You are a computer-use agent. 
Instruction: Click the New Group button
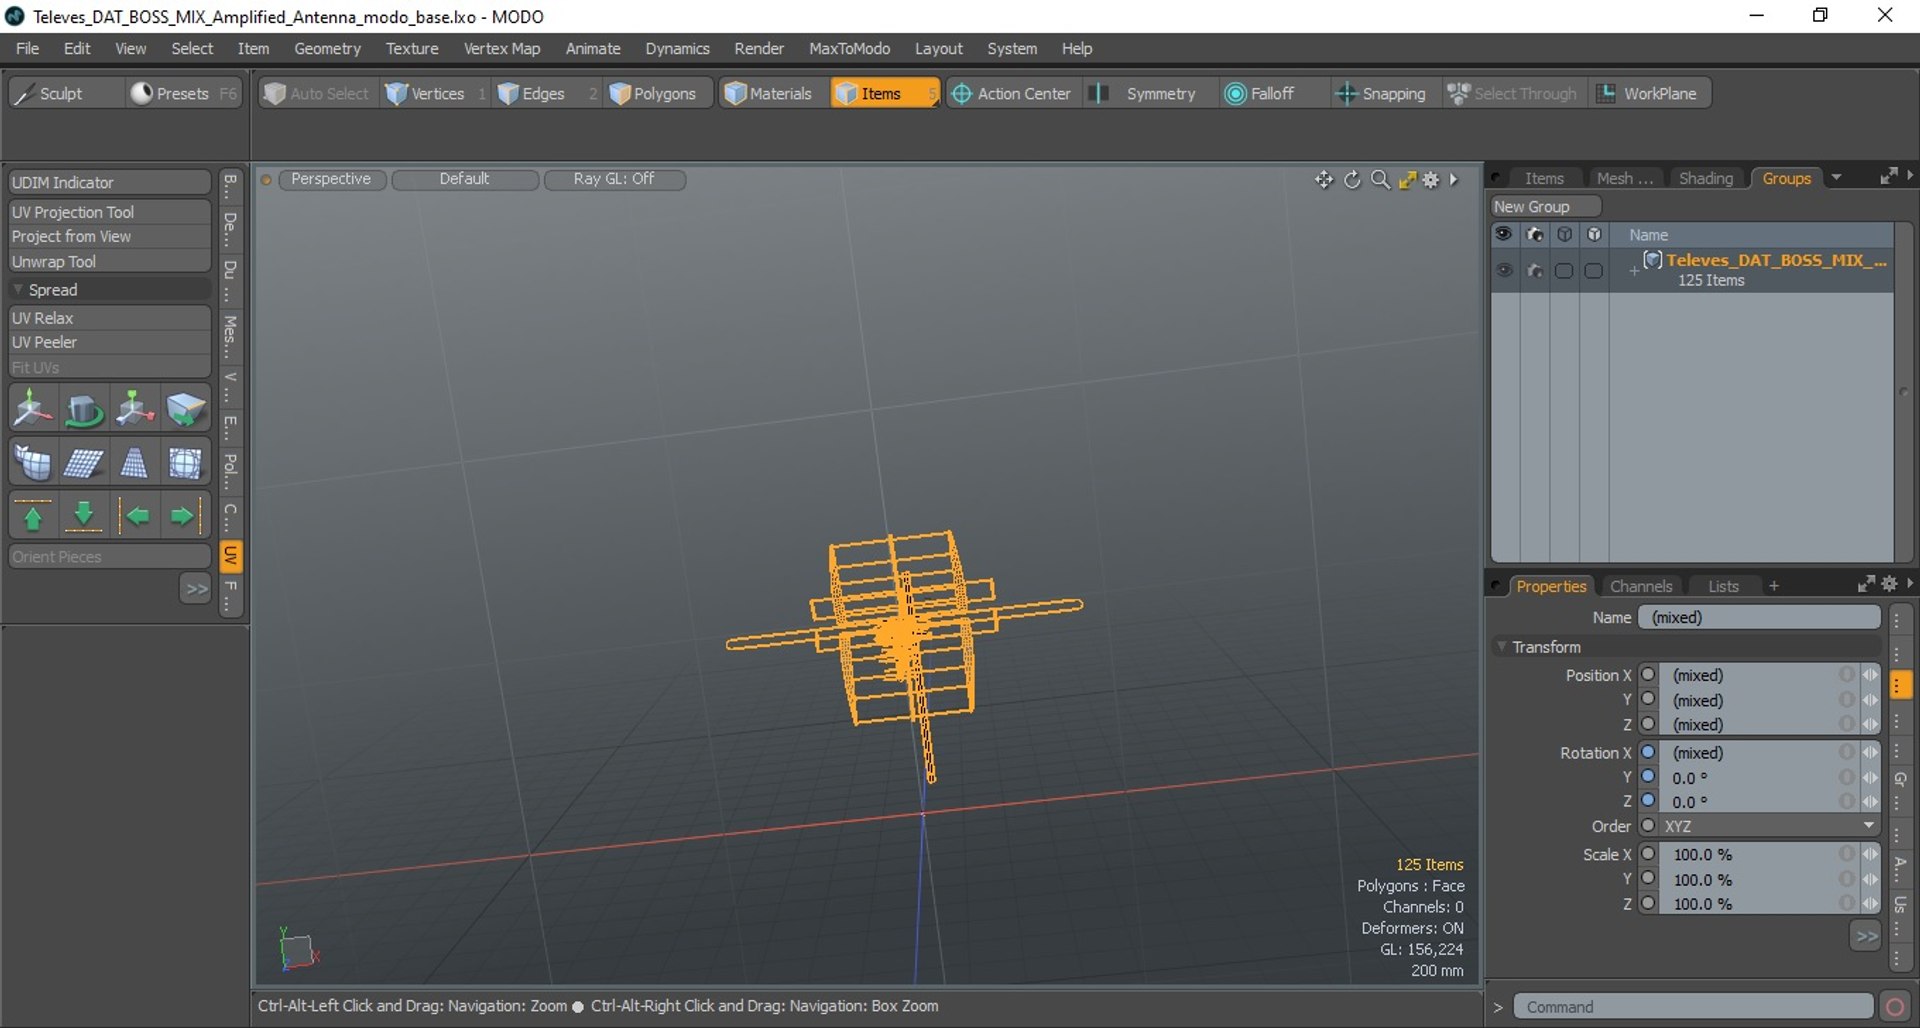(1546, 206)
